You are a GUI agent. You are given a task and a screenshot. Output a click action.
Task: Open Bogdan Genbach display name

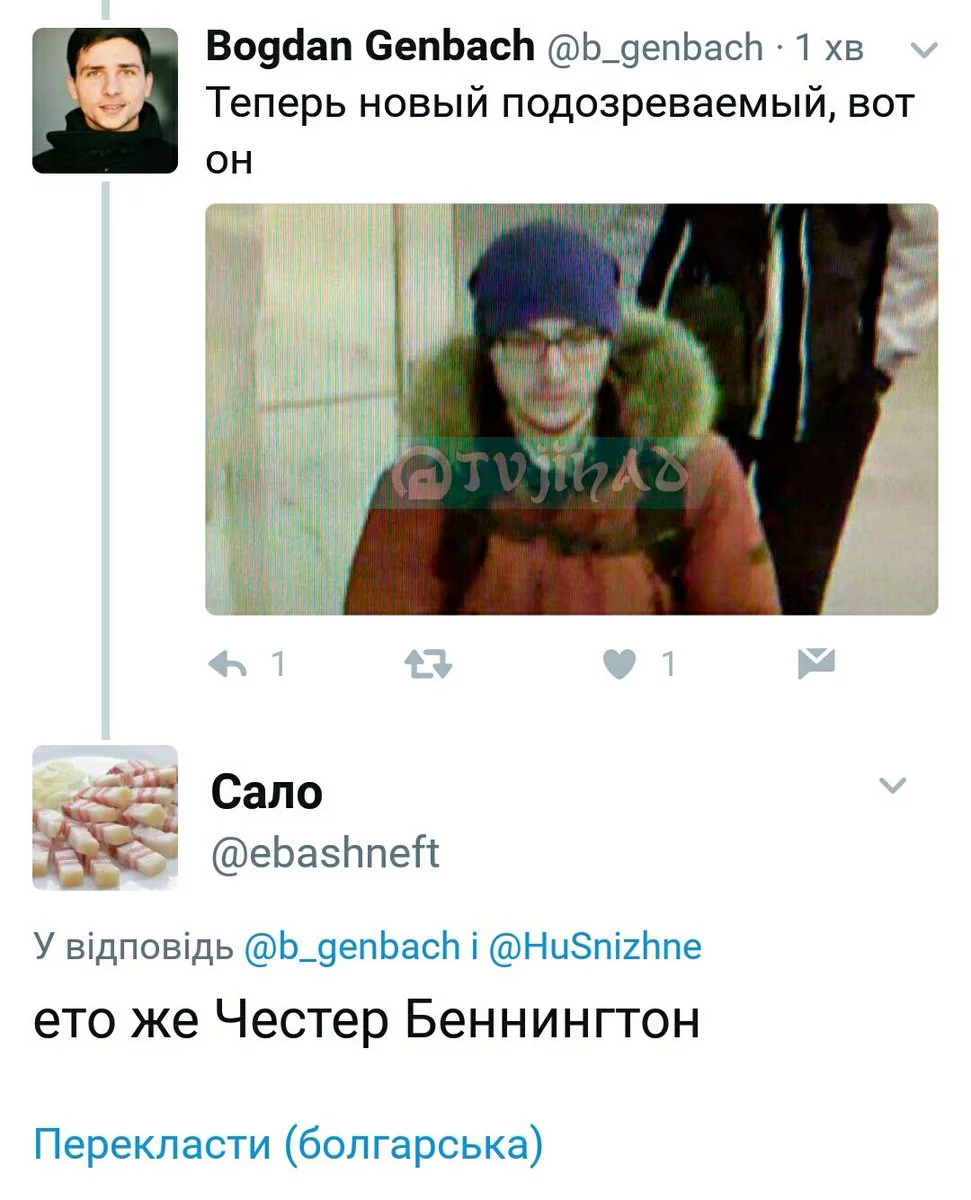pyautogui.click(x=371, y=47)
